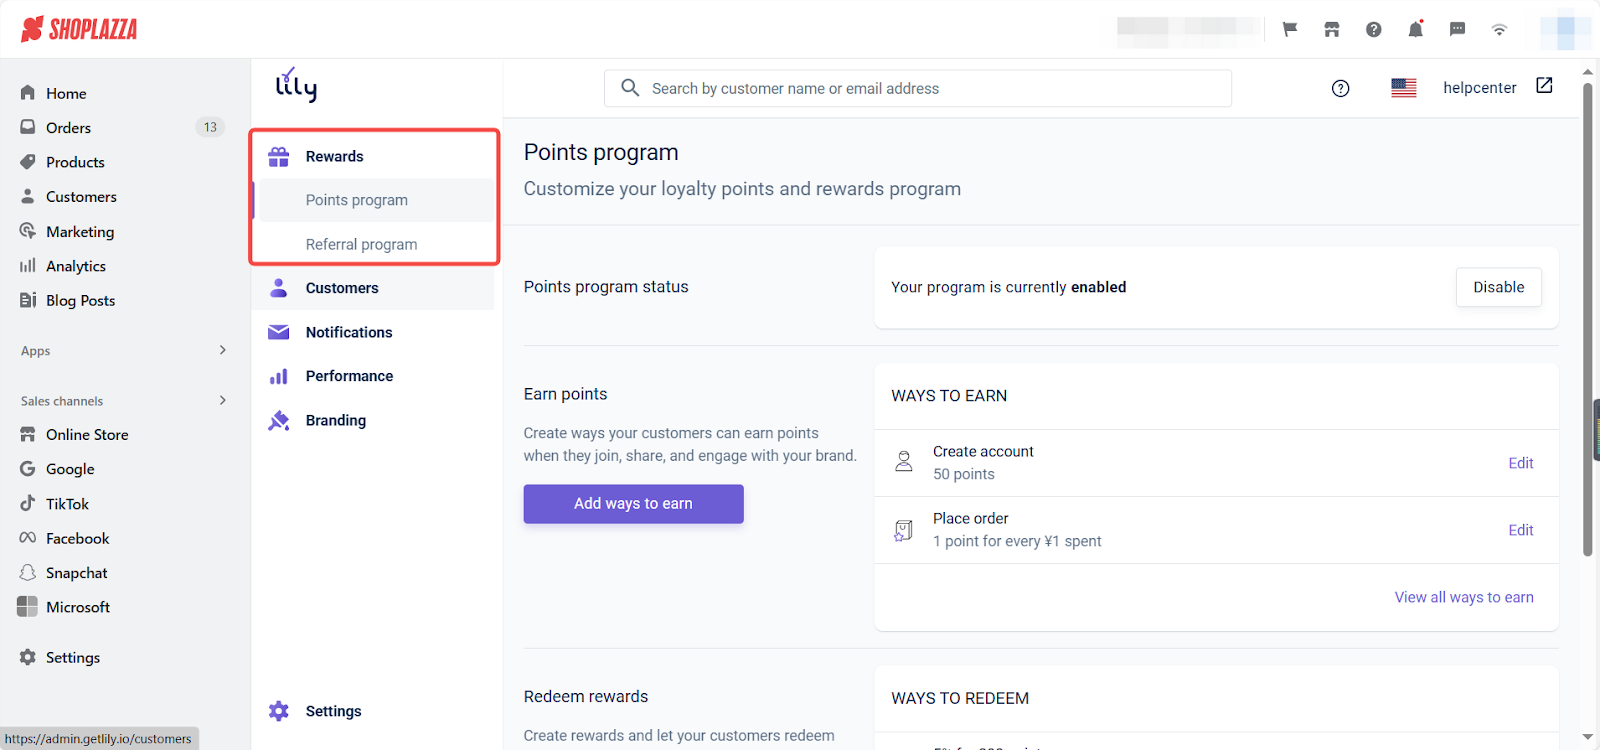Open helpcenter external link icon
The image size is (1600, 750).
(1544, 86)
